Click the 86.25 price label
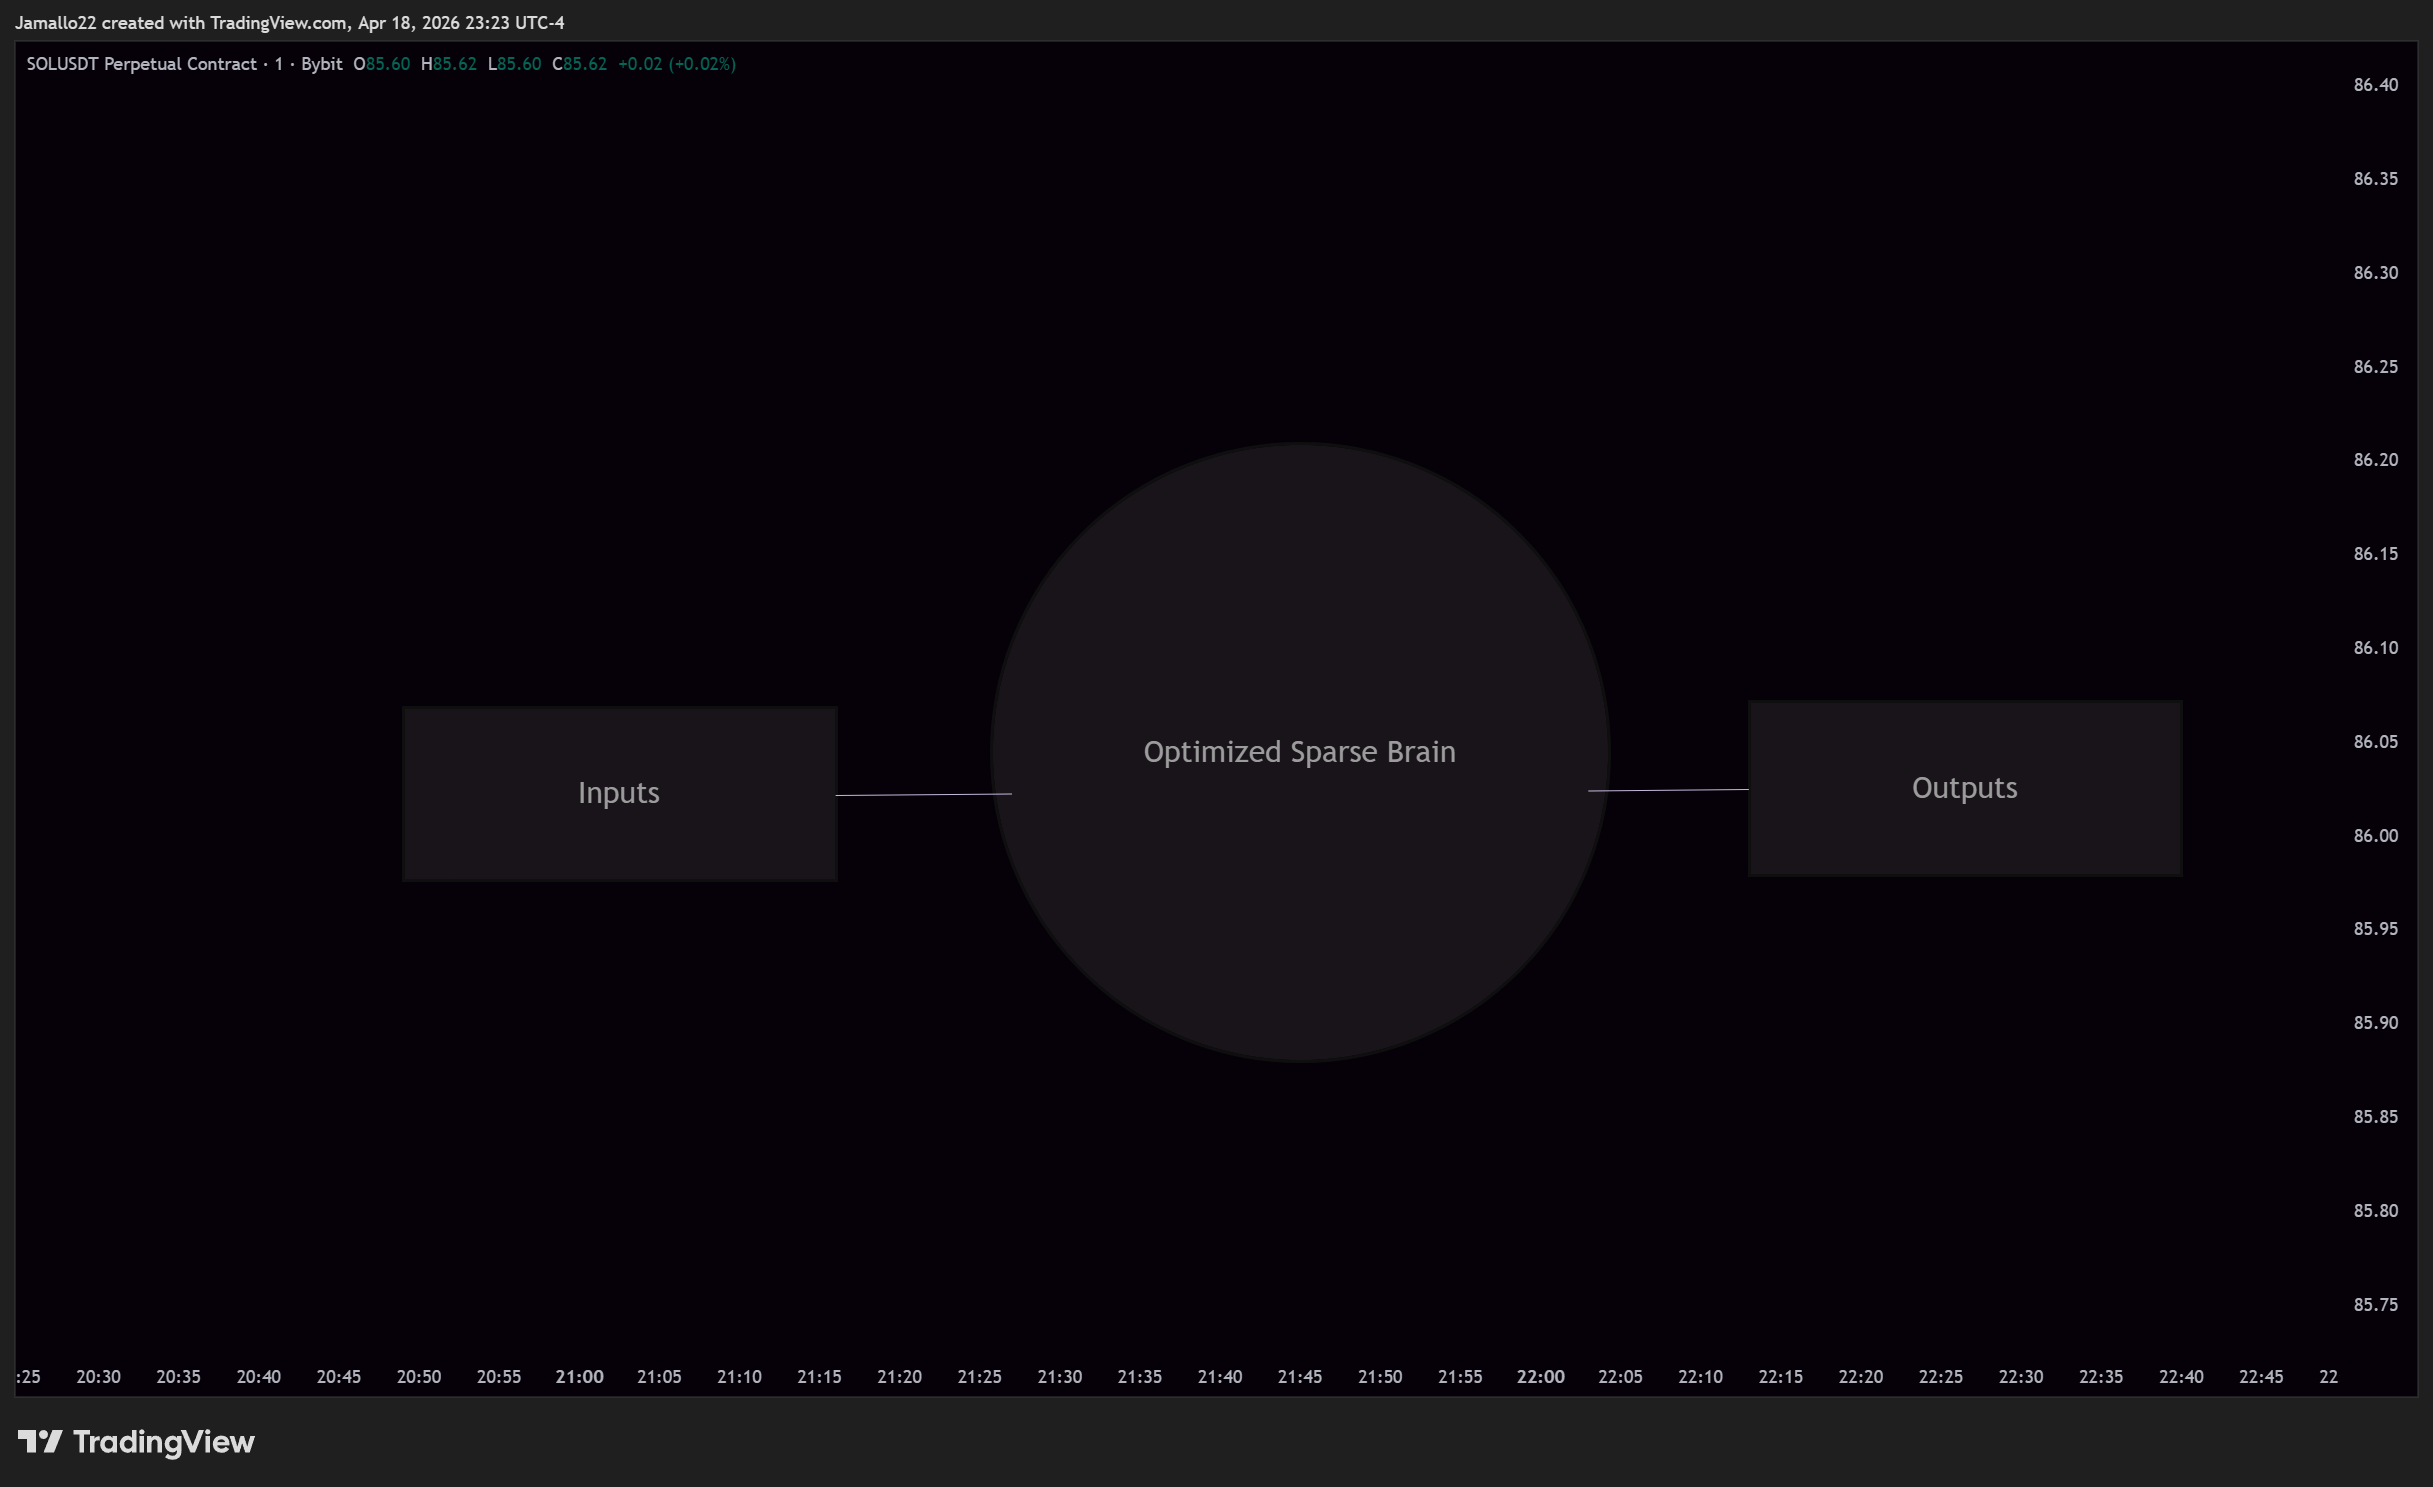Image resolution: width=2433 pixels, height=1487 pixels. [x=2376, y=367]
